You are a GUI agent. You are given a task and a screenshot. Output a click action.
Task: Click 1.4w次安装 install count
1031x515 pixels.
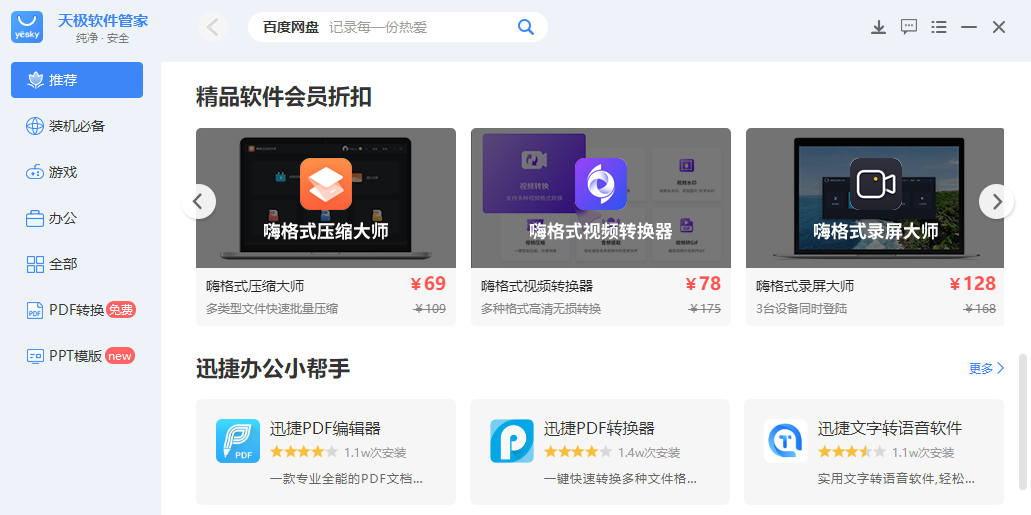click(x=649, y=453)
